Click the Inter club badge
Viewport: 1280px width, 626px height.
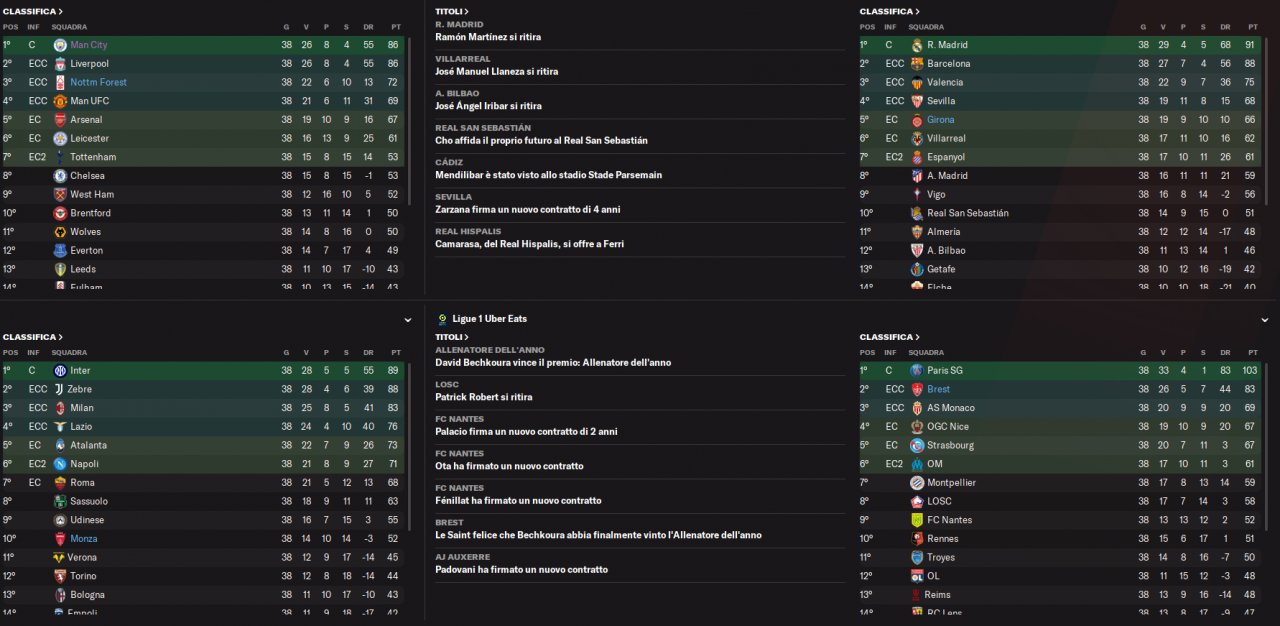(x=60, y=371)
